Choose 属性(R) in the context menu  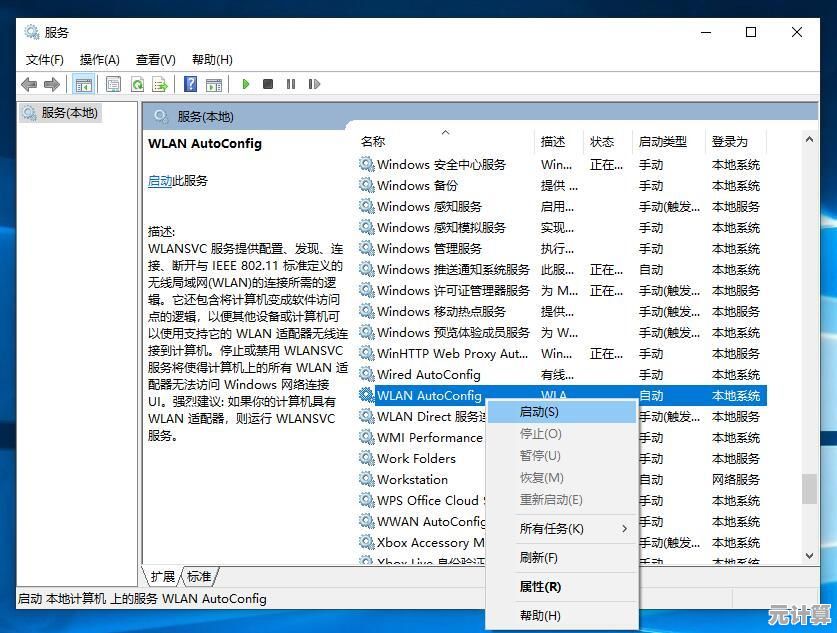[x=562, y=587]
